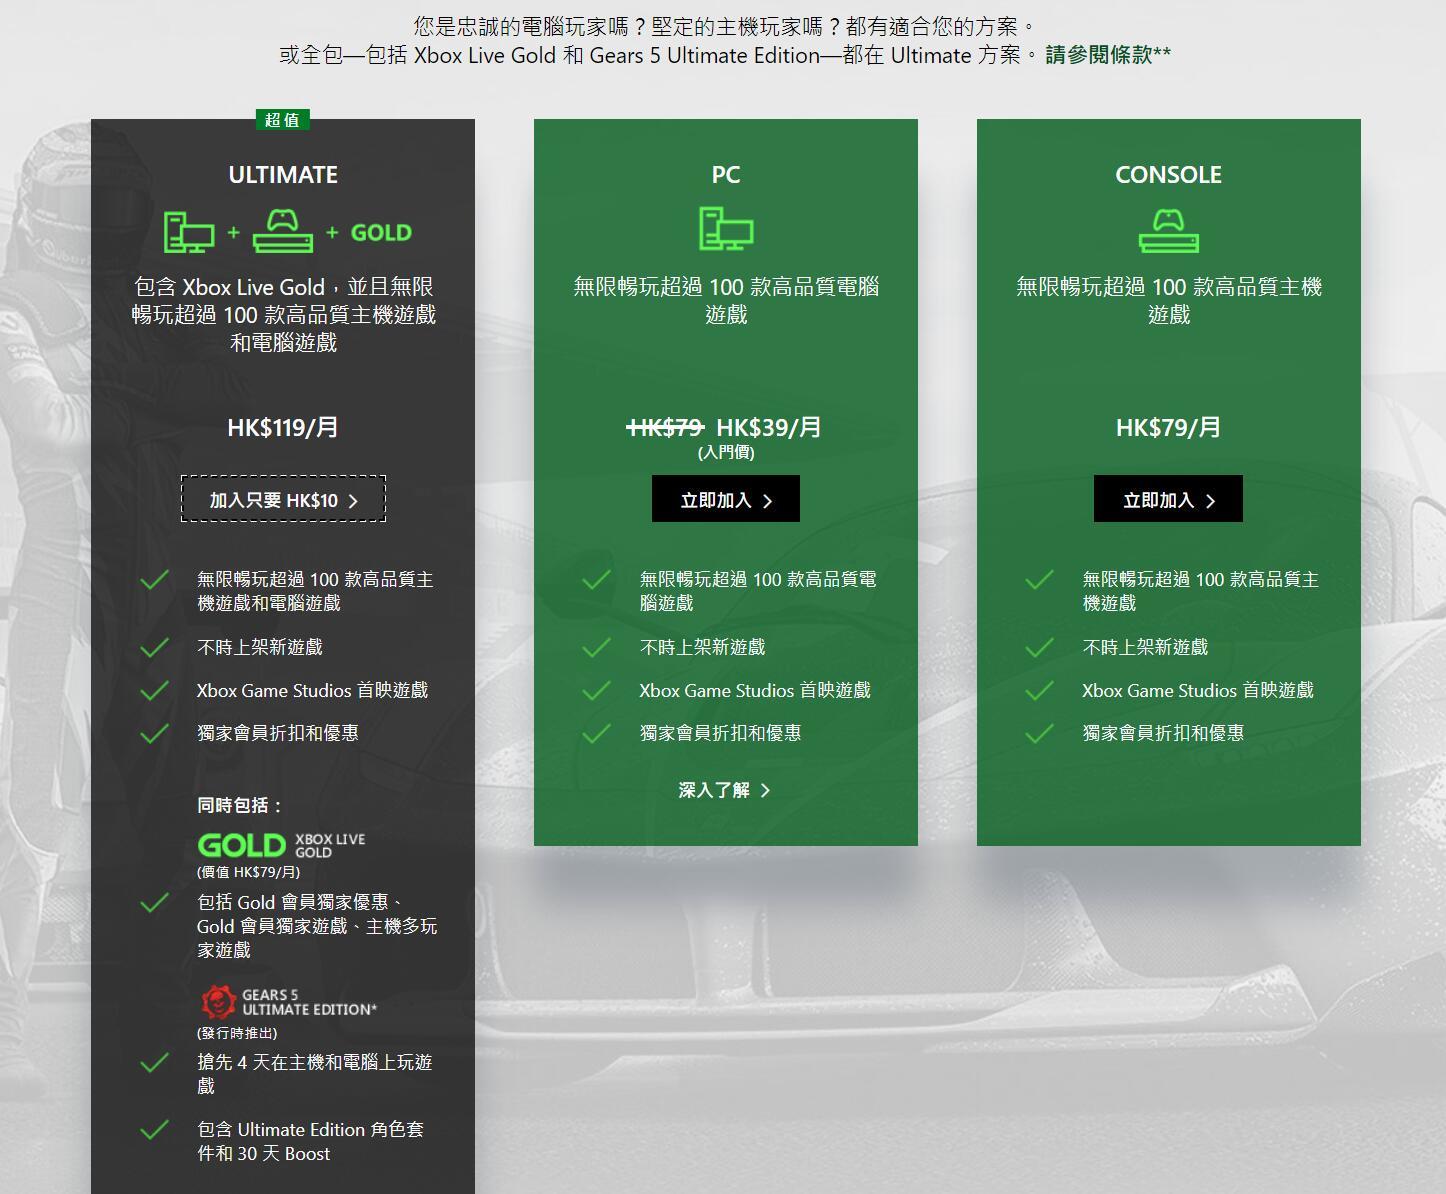The image size is (1446, 1194).
Task: Click PC card description 無限暢玩超過 100 款高品質電腦遊戲
Action: coord(726,301)
